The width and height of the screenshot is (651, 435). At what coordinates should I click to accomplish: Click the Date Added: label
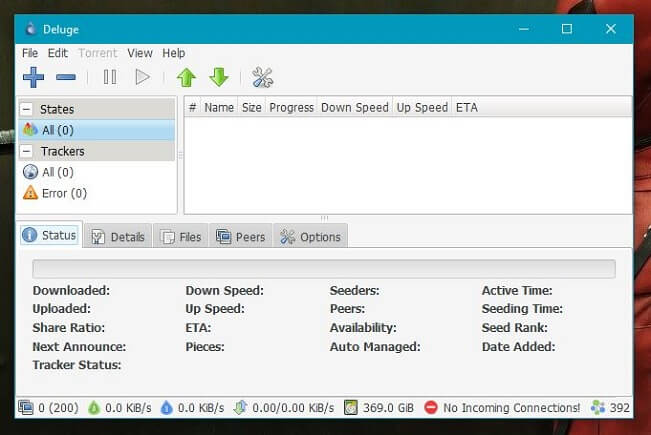(x=518, y=347)
